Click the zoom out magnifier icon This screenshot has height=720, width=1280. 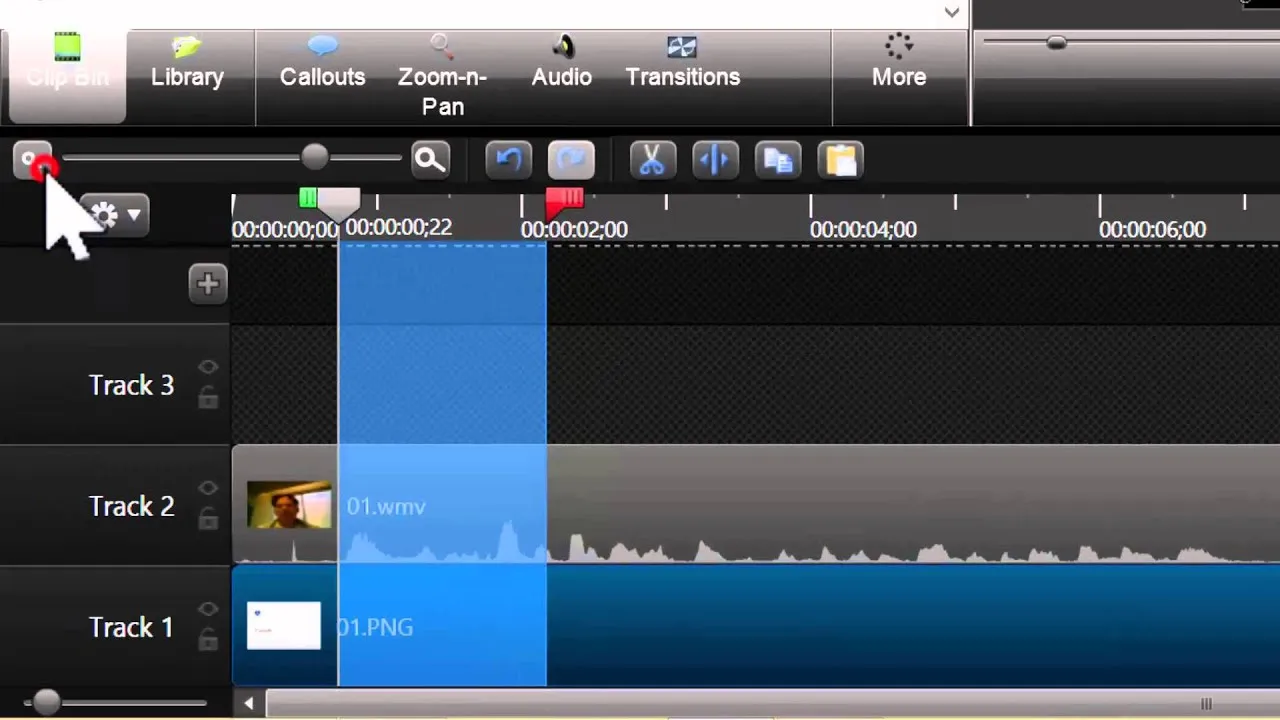[32, 161]
